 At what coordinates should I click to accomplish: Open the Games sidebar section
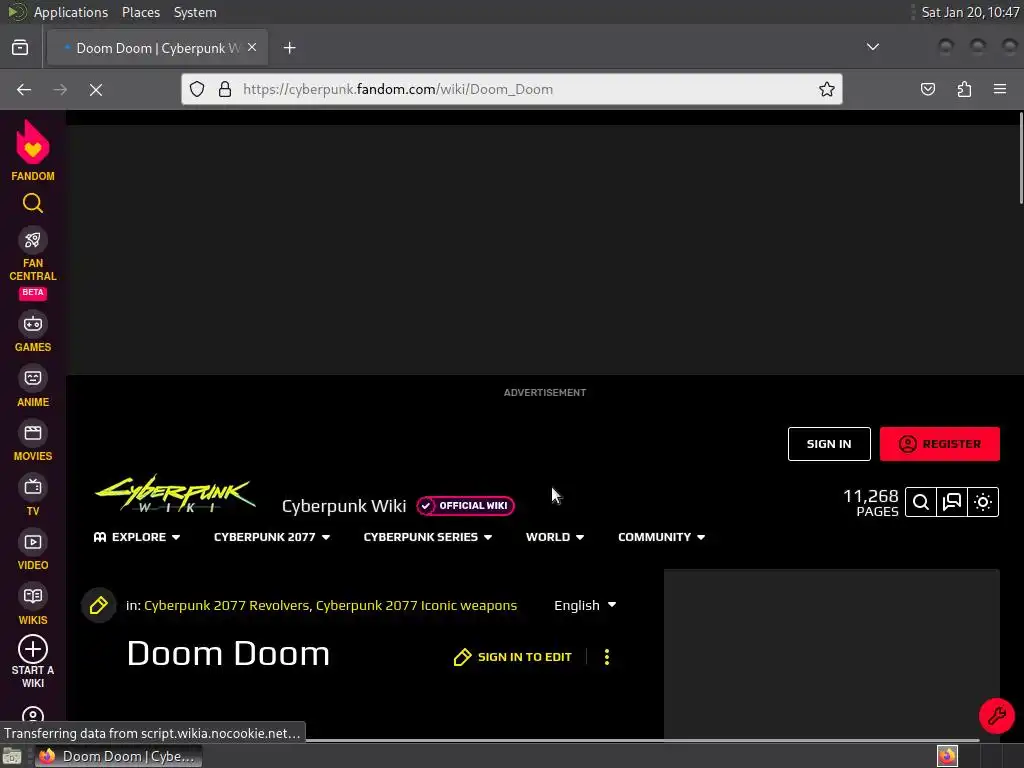click(x=33, y=332)
